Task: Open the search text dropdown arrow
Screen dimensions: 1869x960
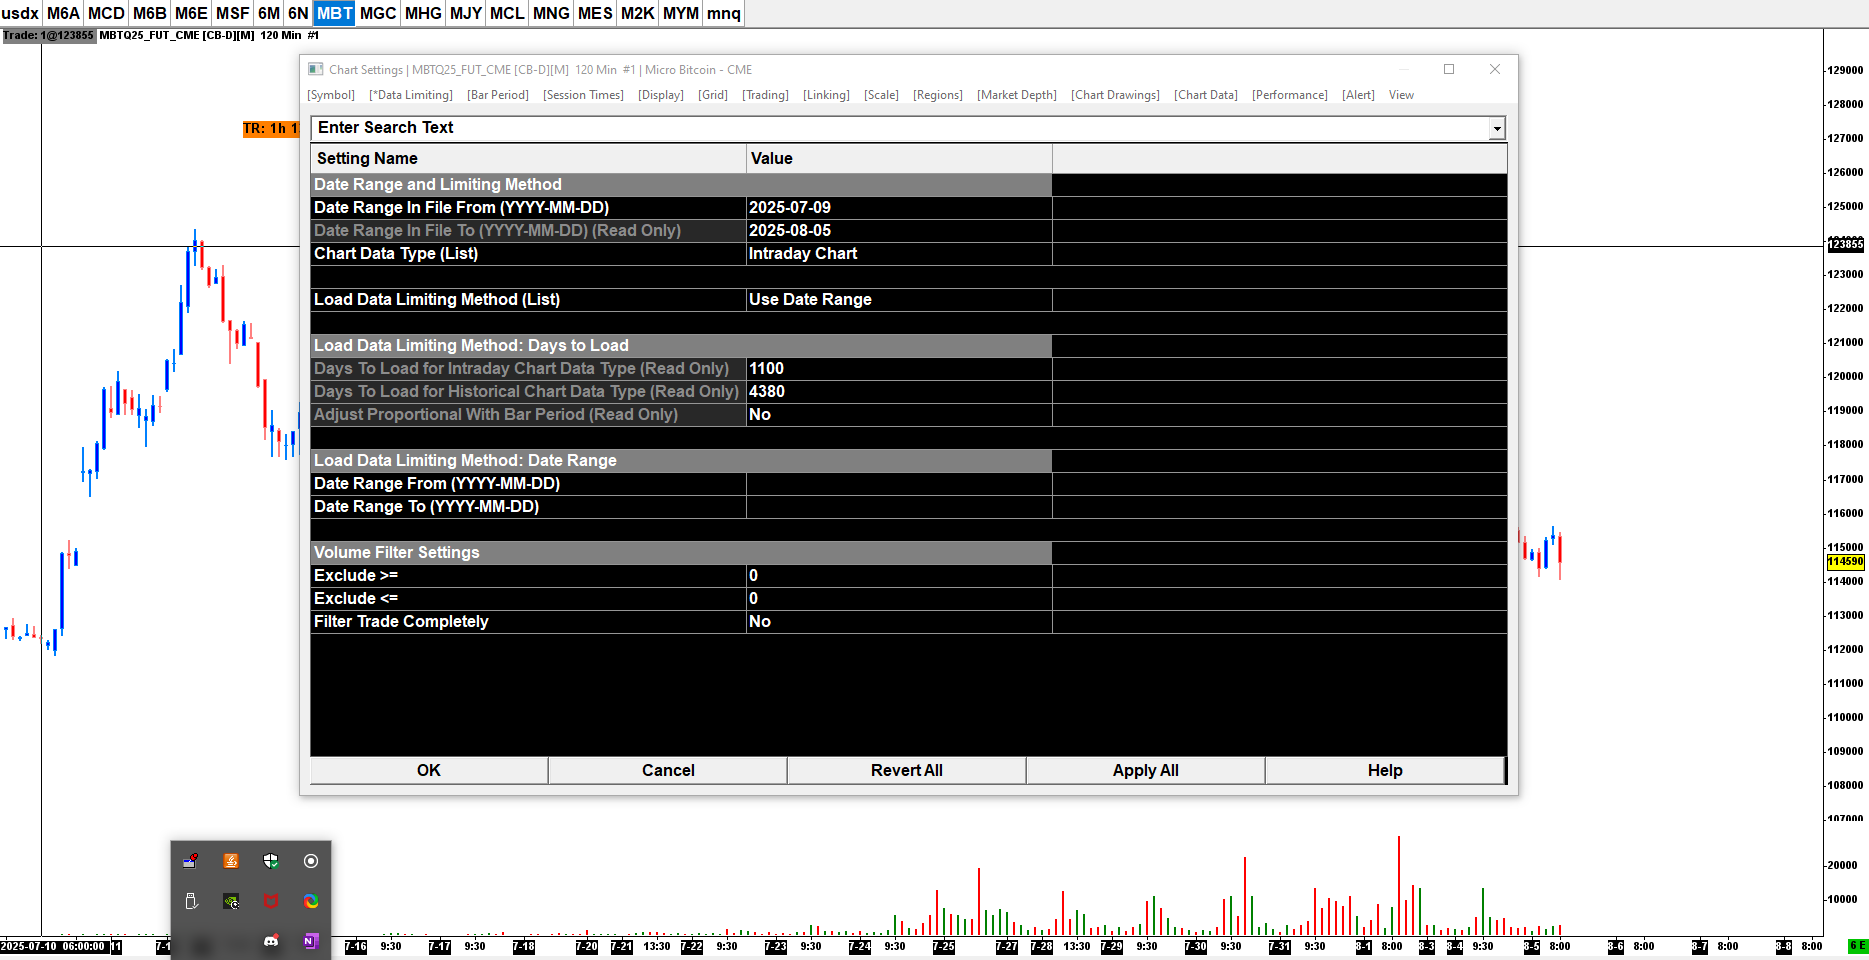Action: [x=1497, y=128]
